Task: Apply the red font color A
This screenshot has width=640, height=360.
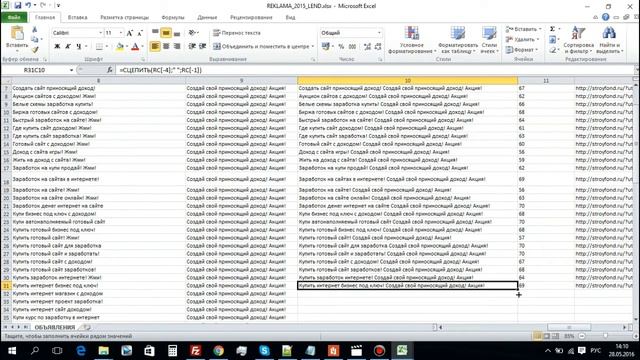Action: [135, 47]
